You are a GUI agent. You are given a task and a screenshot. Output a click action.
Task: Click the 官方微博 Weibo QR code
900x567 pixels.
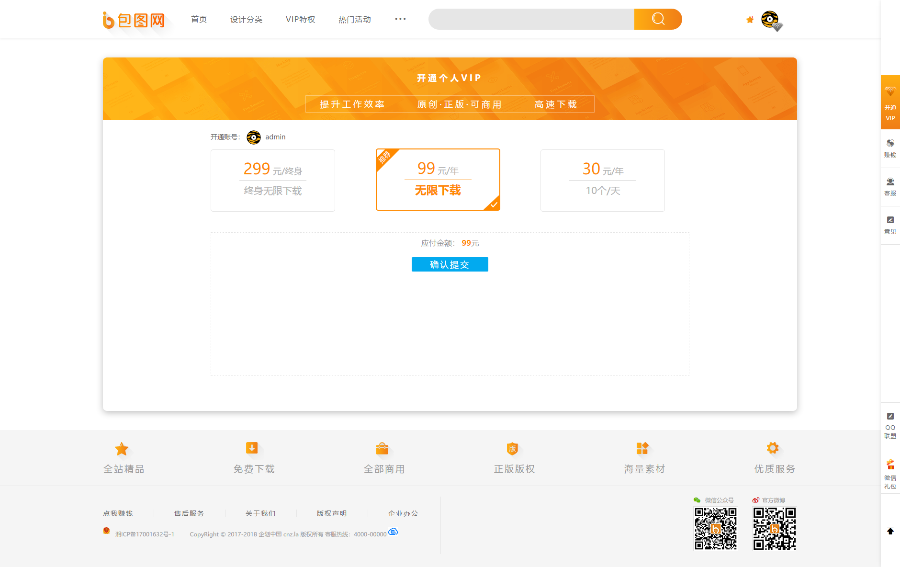[774, 529]
